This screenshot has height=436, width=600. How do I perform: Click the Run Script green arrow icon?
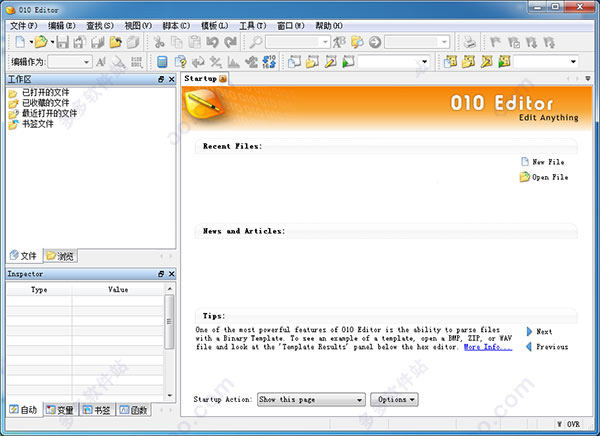[x=348, y=62]
